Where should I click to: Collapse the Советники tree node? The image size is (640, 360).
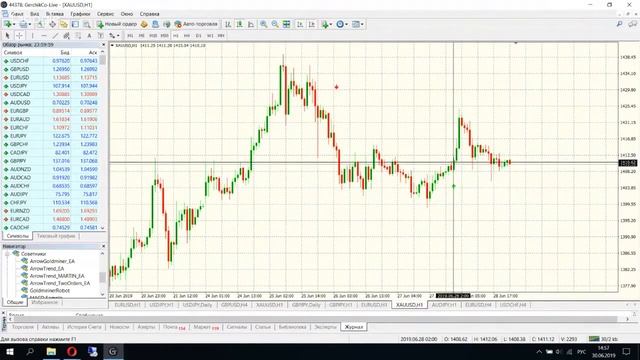click(x=7, y=254)
